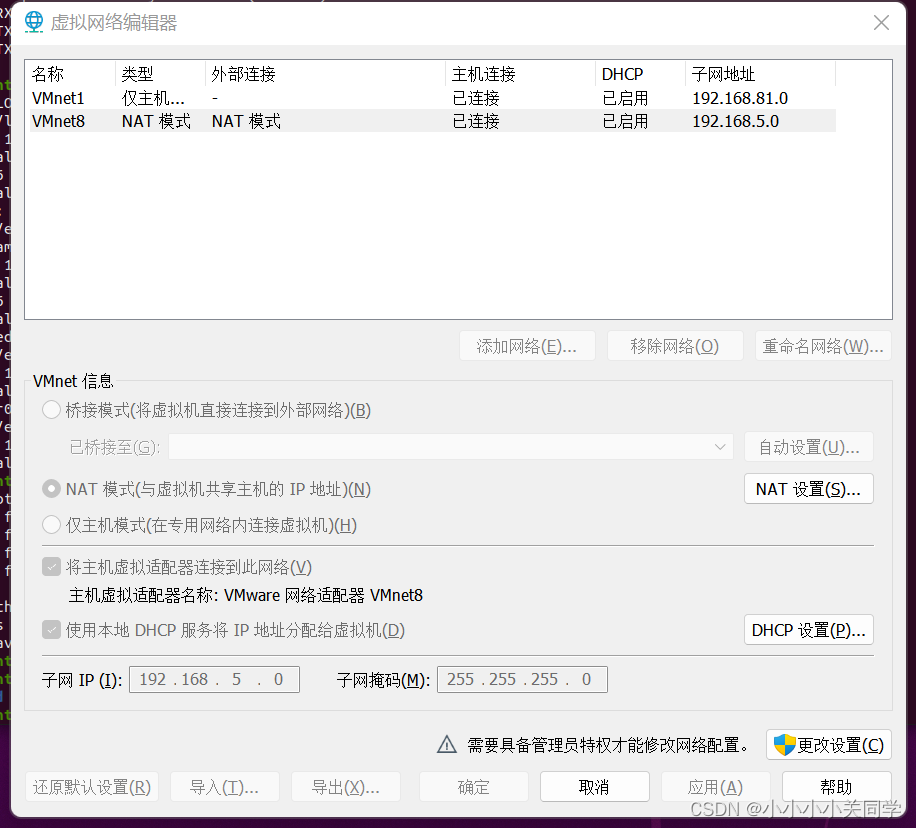916x828 pixels.
Task: Click 已启用 DHCP cell in VMnet8 row
Action: pyautogui.click(x=625, y=121)
